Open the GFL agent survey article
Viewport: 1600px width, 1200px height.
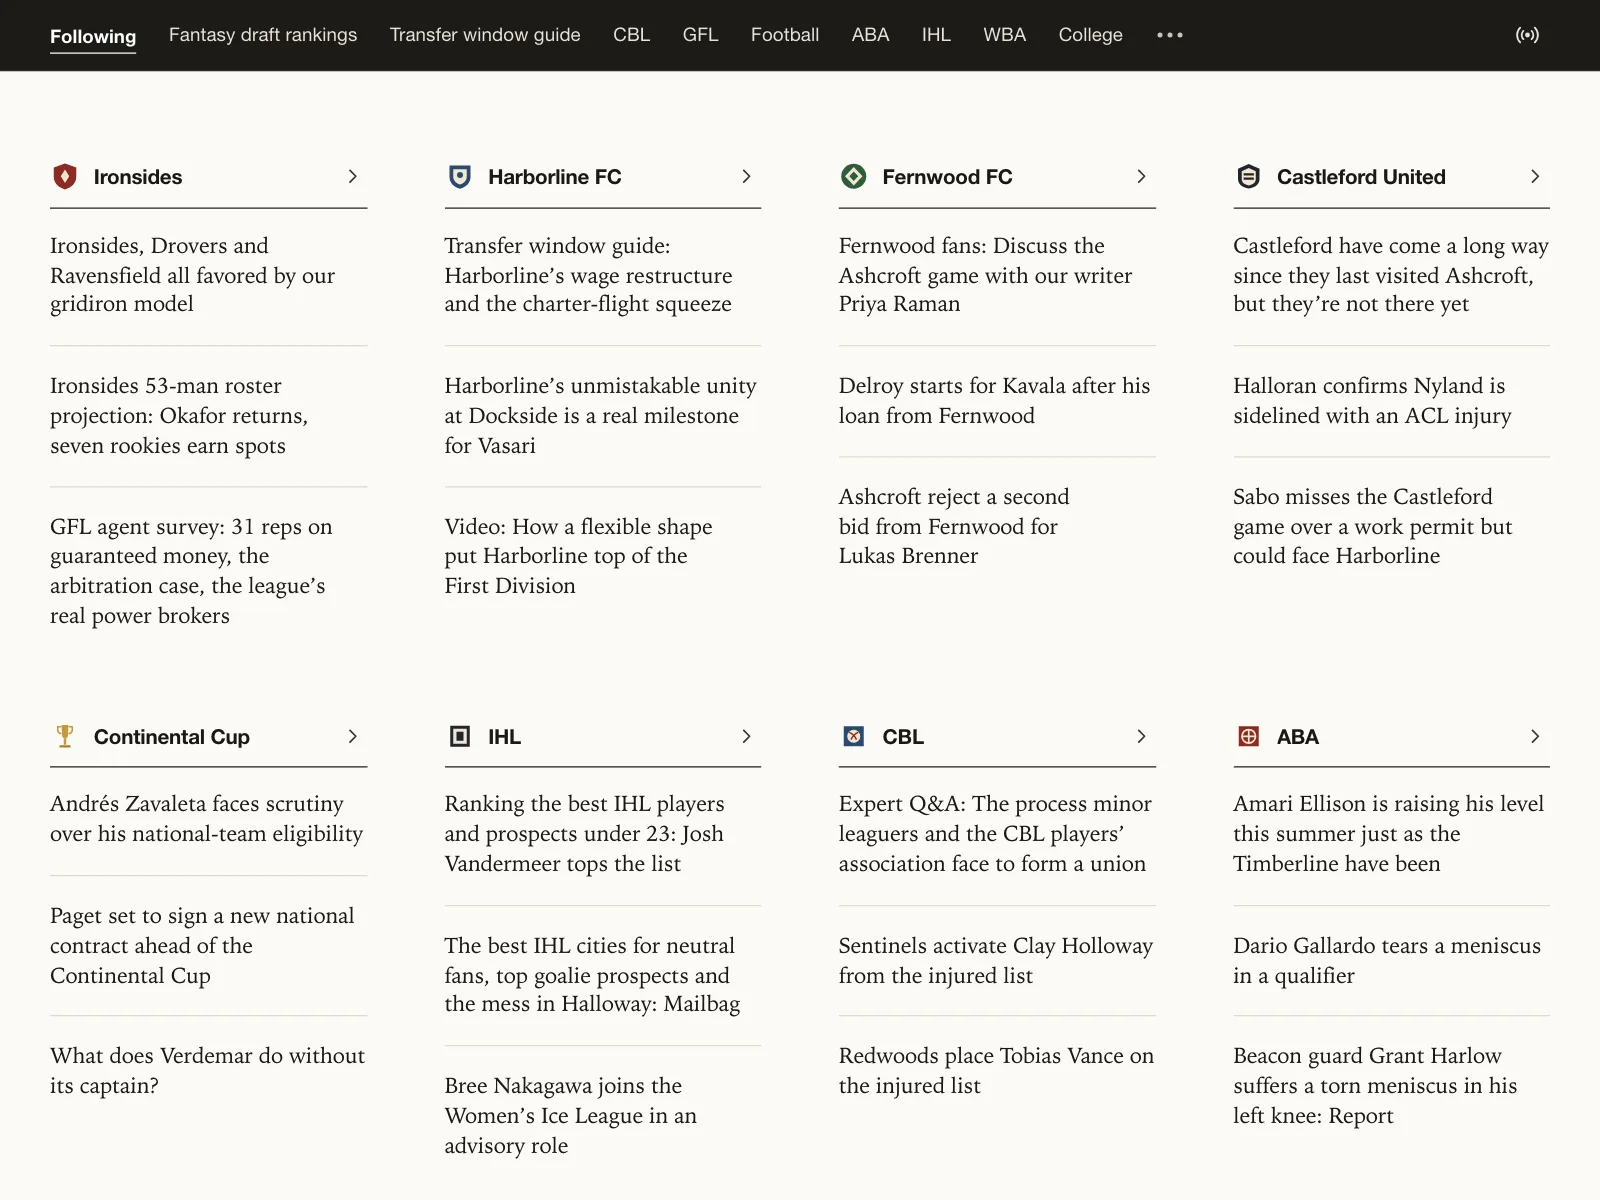point(191,571)
